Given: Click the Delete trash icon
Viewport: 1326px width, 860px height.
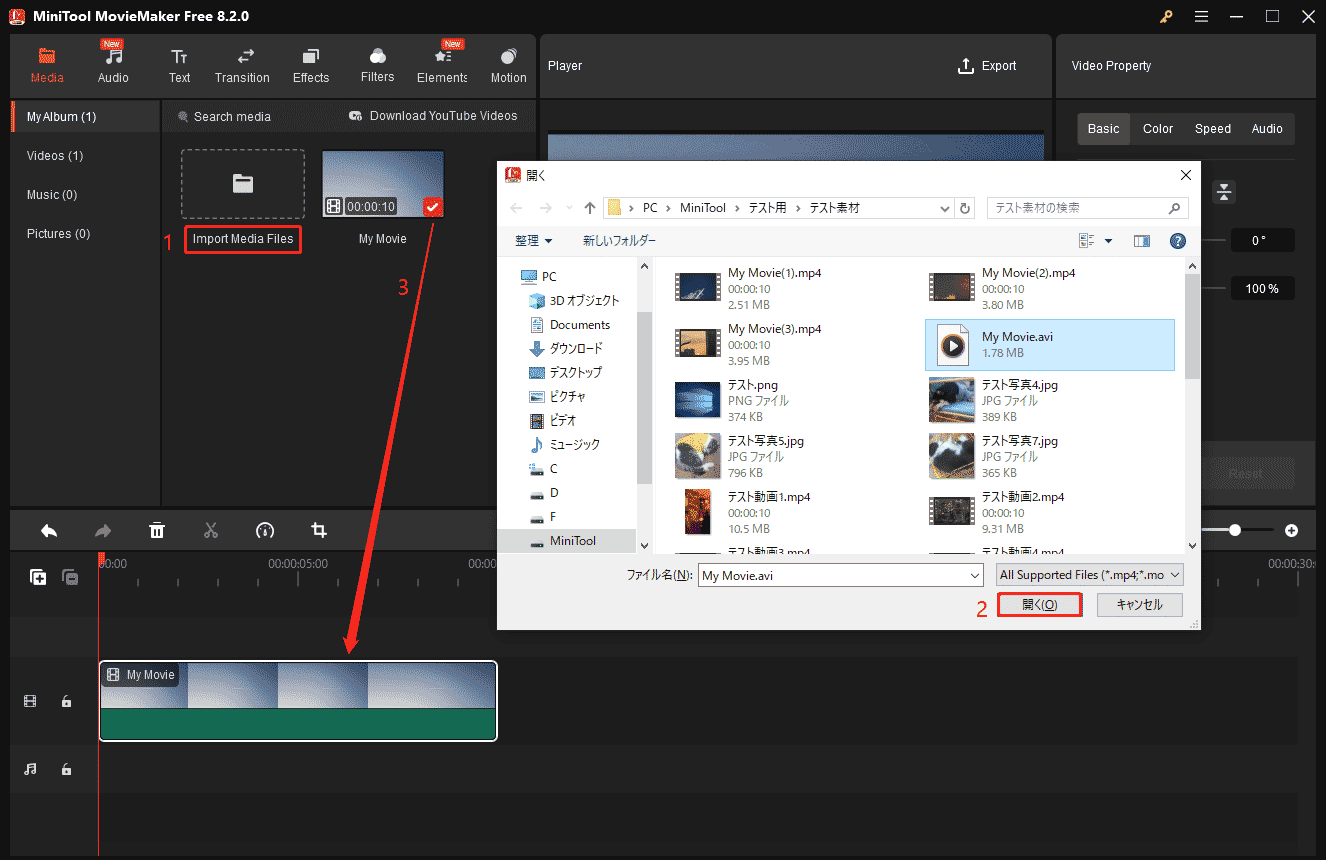Looking at the screenshot, I should point(157,530).
